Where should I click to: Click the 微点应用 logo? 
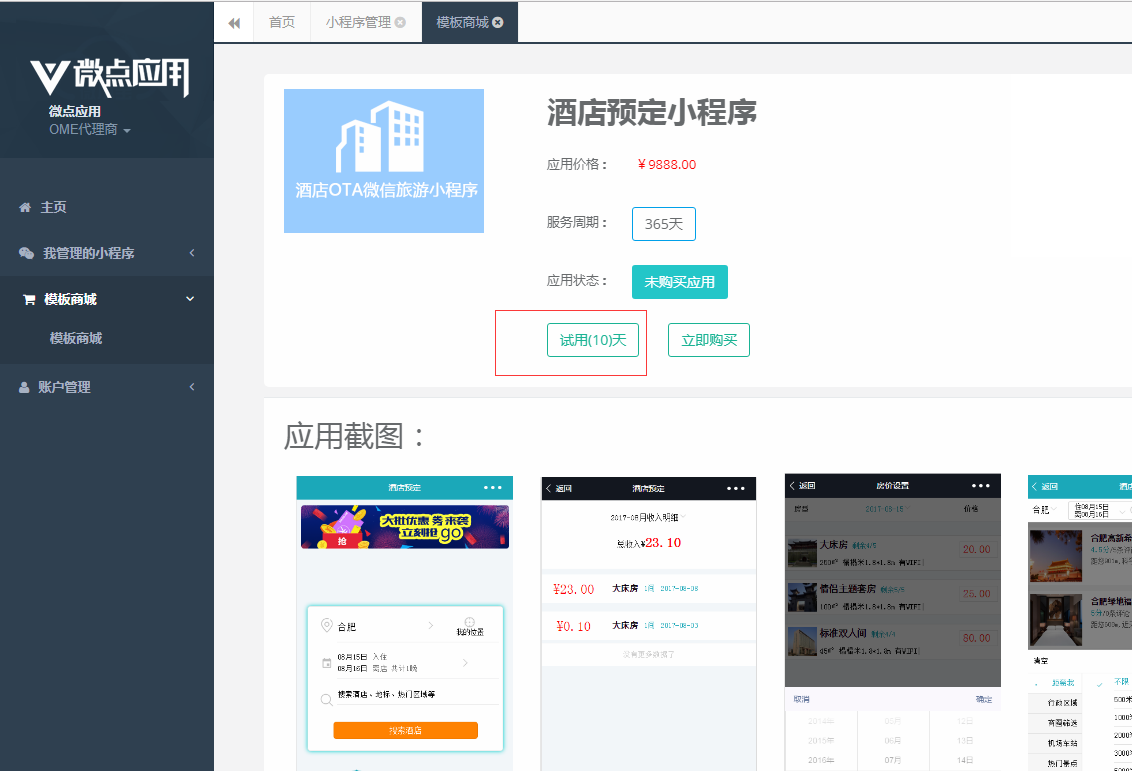coord(107,76)
